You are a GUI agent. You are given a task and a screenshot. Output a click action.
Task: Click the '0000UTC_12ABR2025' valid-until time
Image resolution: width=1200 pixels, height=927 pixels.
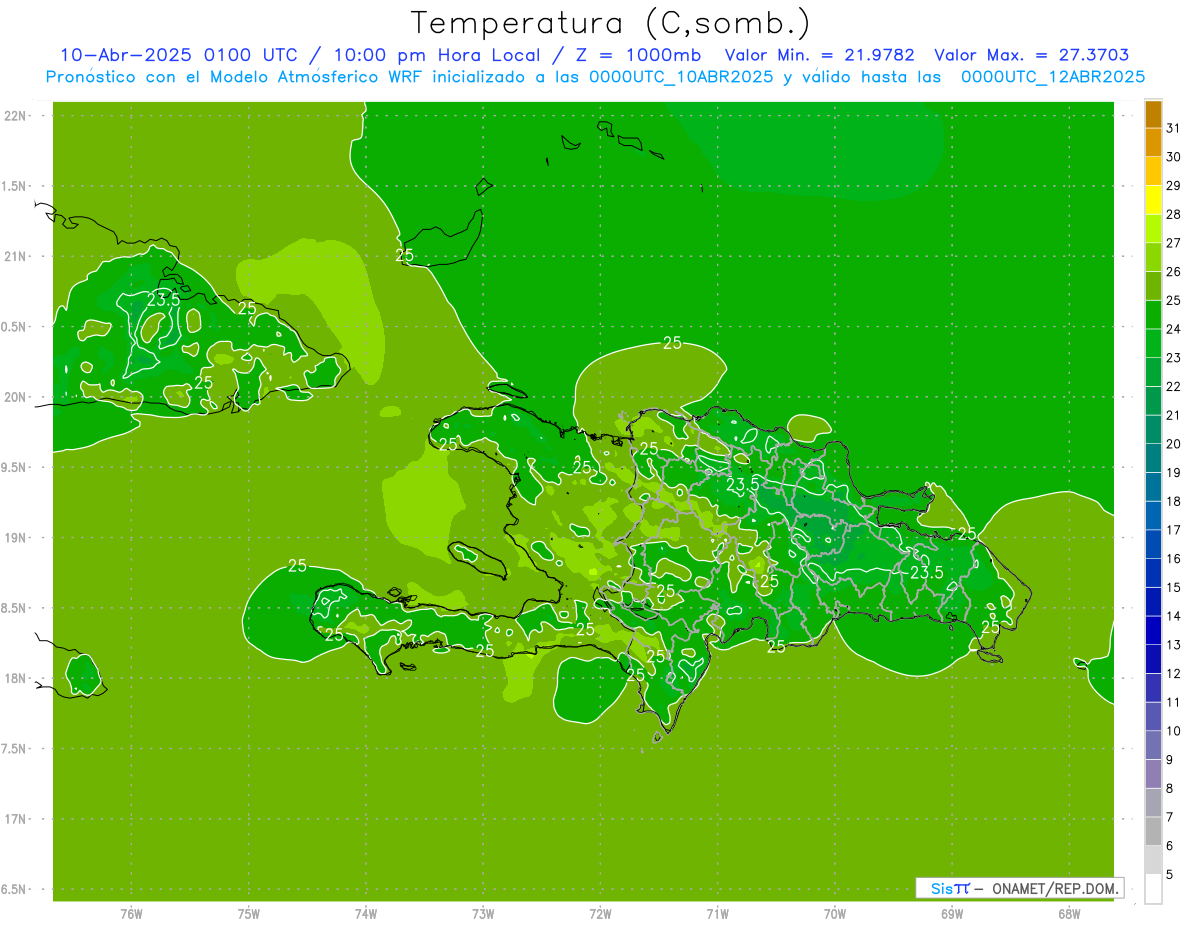(x=1053, y=77)
